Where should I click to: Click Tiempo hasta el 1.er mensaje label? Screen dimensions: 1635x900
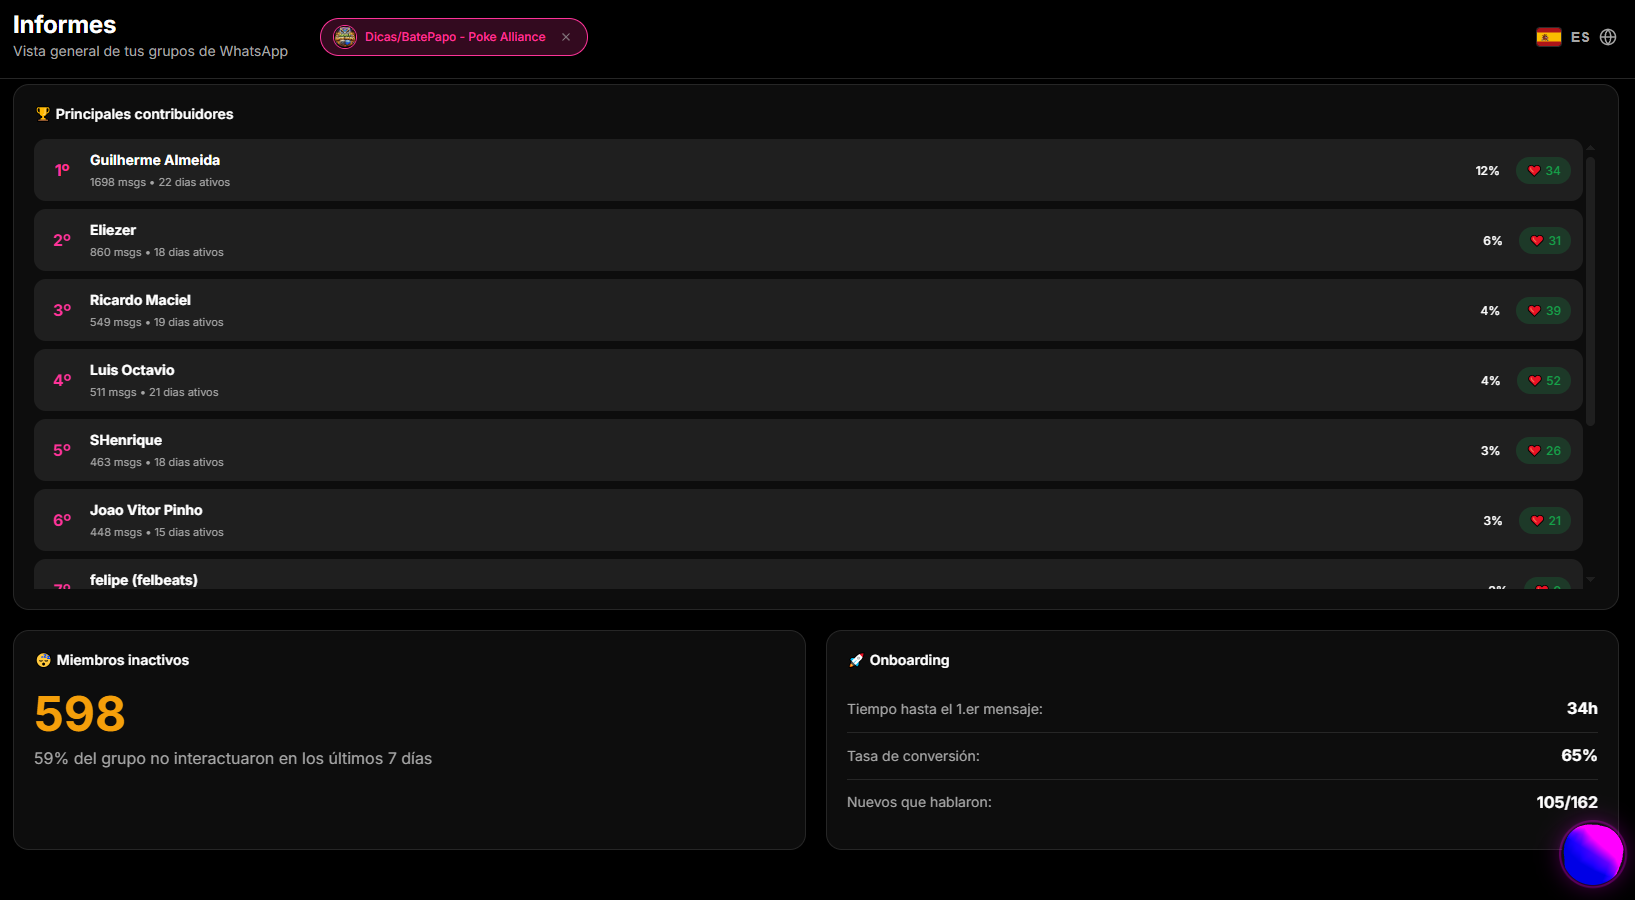(x=945, y=709)
